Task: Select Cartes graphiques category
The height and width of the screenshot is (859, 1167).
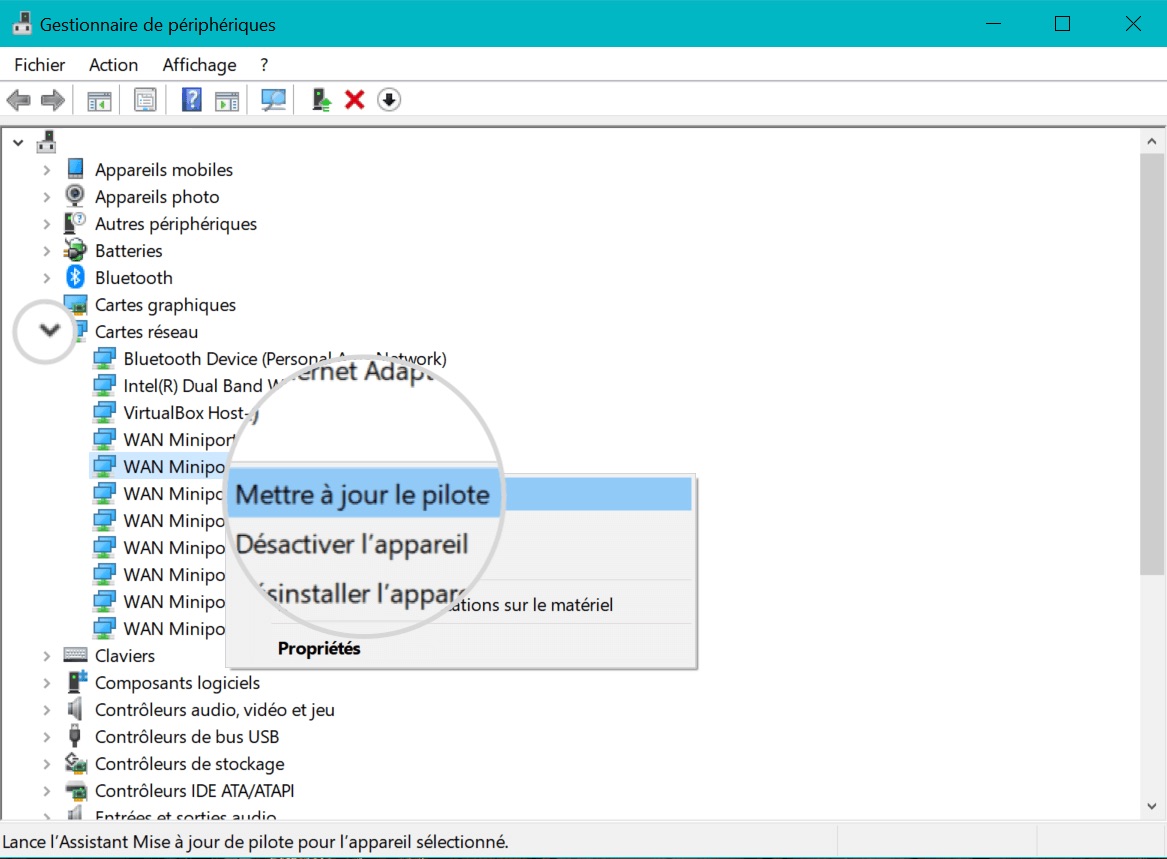Action: click(165, 304)
